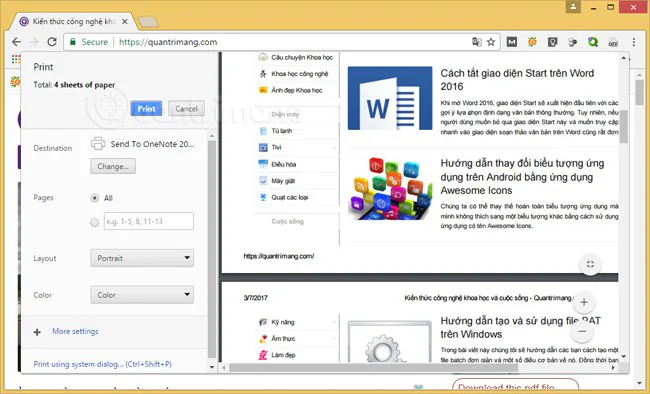Click the orange flower extension icon

coord(532,42)
